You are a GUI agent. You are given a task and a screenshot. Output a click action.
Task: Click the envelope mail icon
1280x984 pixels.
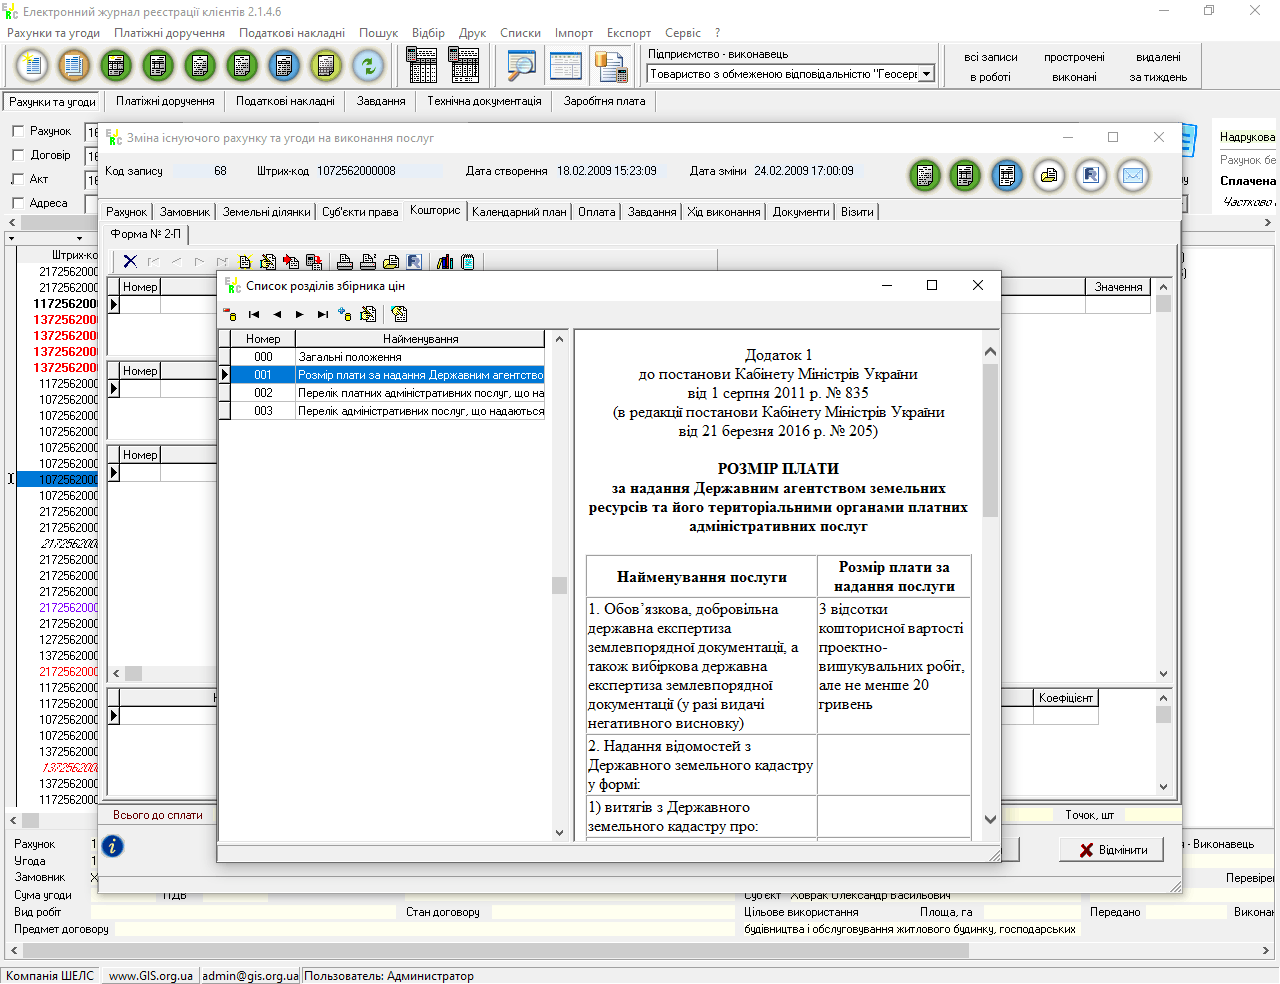[1132, 176]
